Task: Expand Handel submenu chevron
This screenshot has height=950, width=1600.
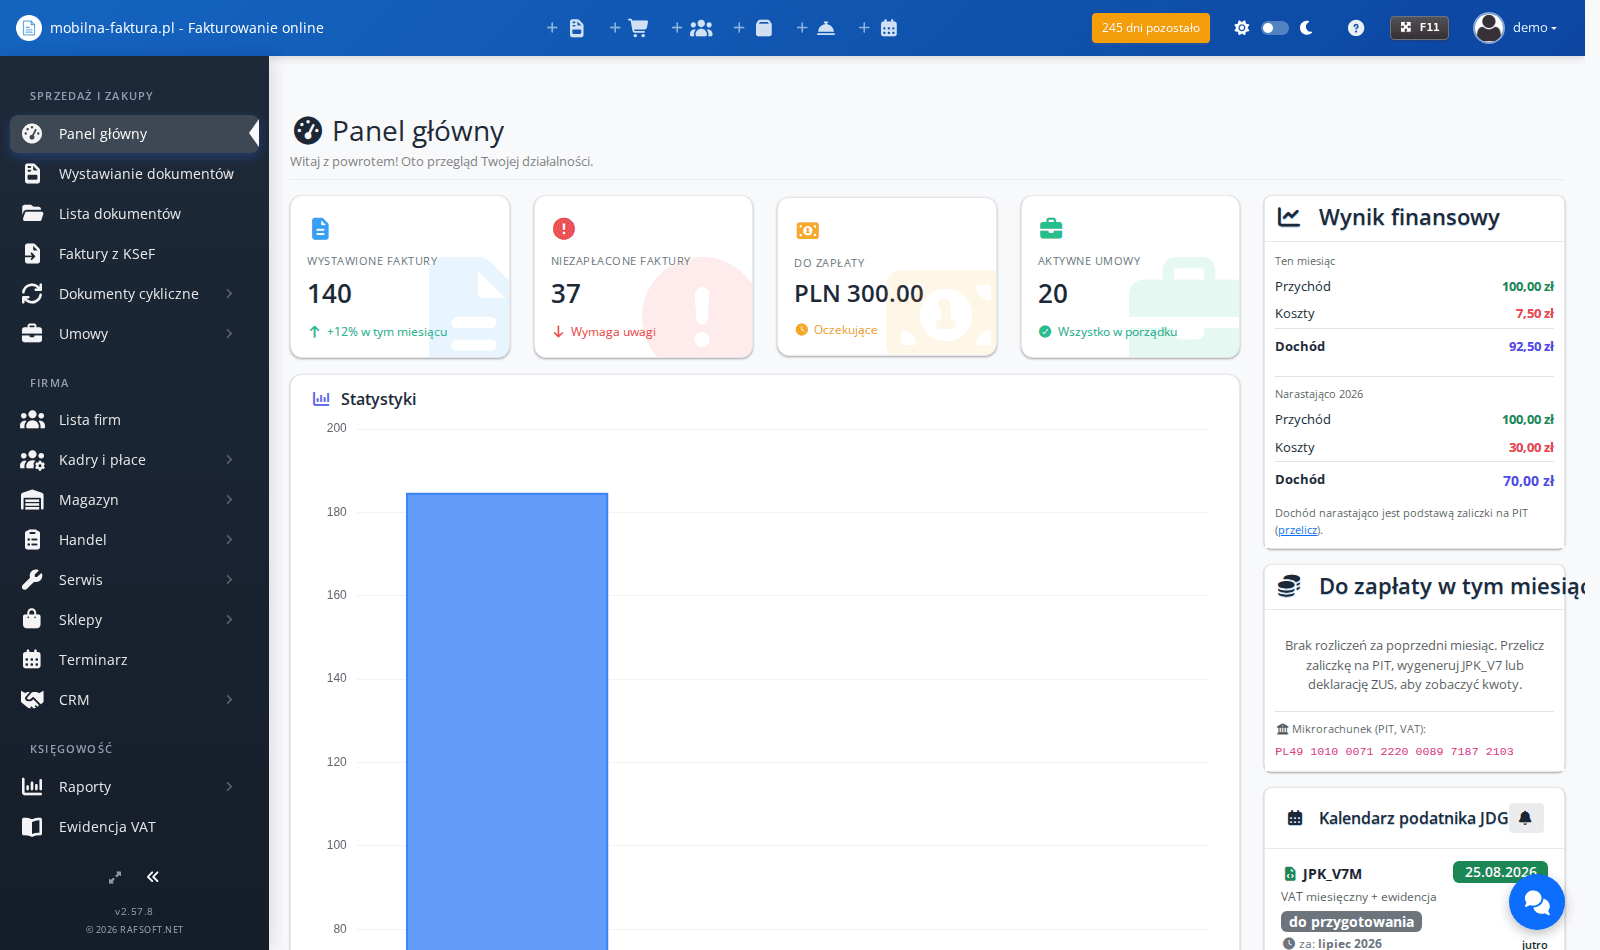Action: point(229,540)
